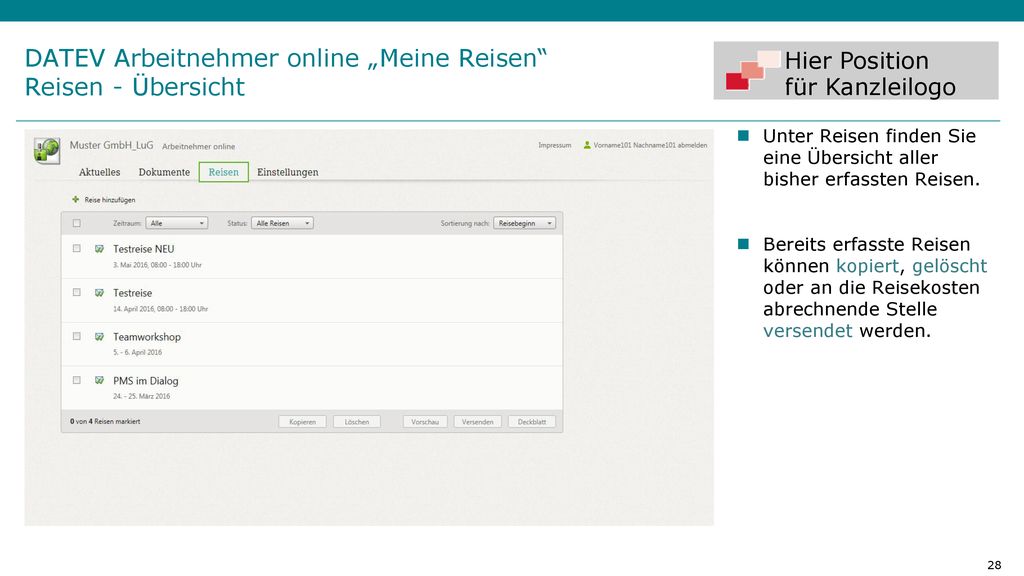Click the slide page number 28
The height and width of the screenshot is (576, 1024).
pyautogui.click(x=994, y=565)
